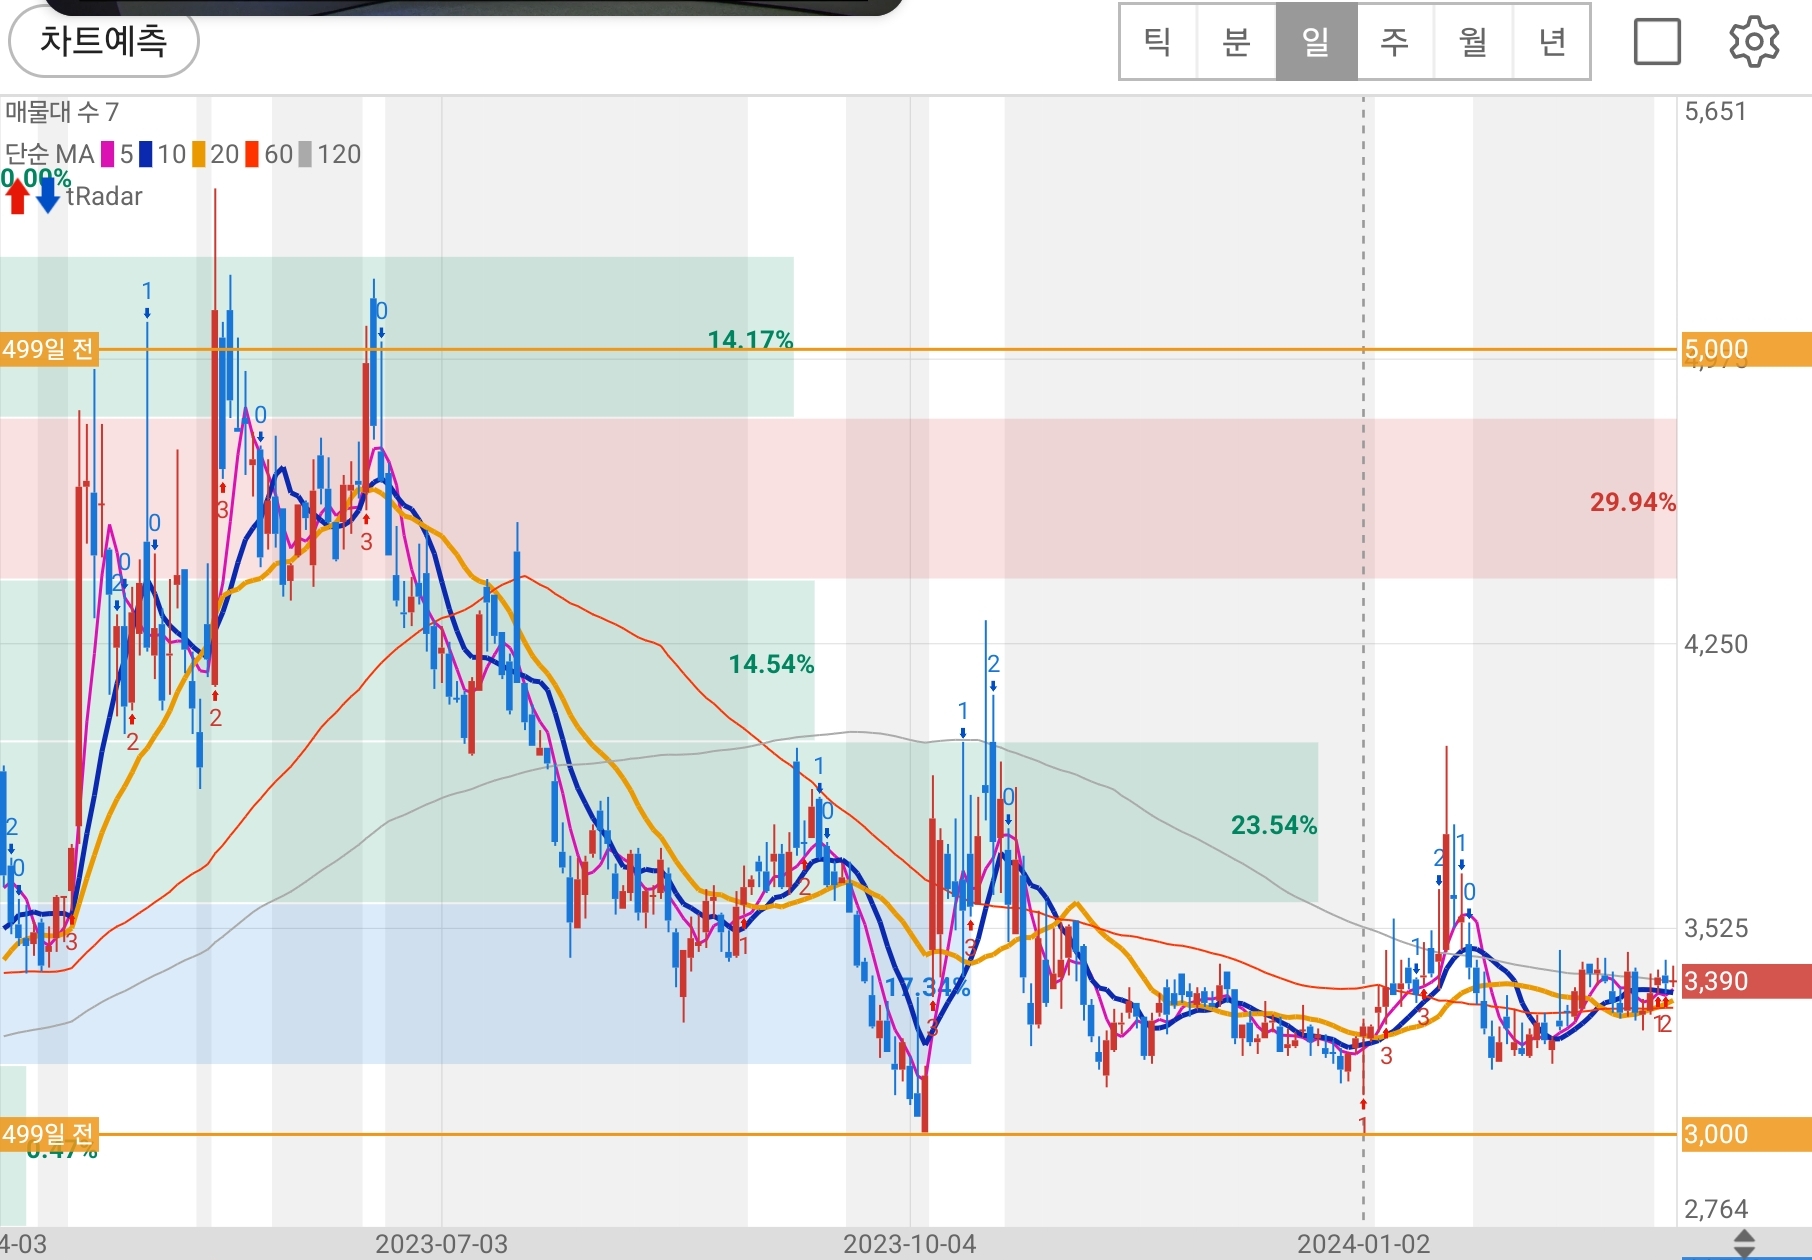Click the 29.94% volume profile value

[x=1632, y=502]
